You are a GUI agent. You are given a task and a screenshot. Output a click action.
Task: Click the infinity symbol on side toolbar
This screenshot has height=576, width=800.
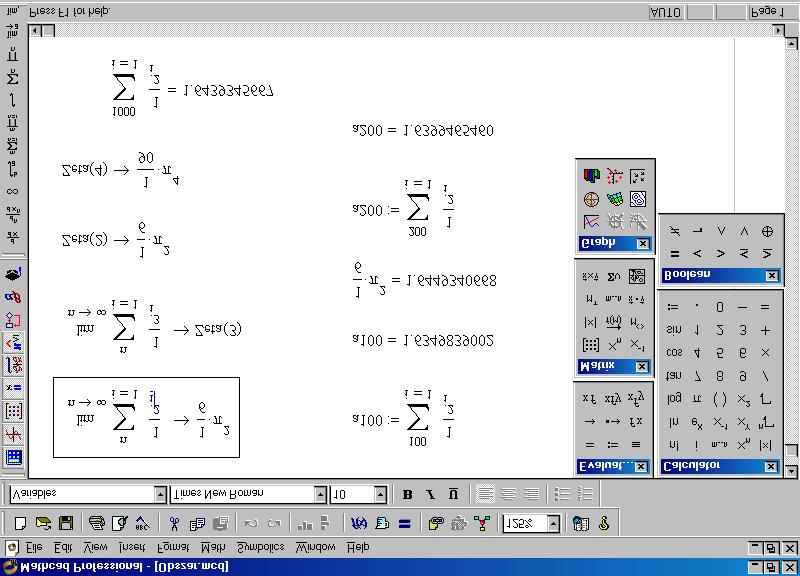pos(12,191)
